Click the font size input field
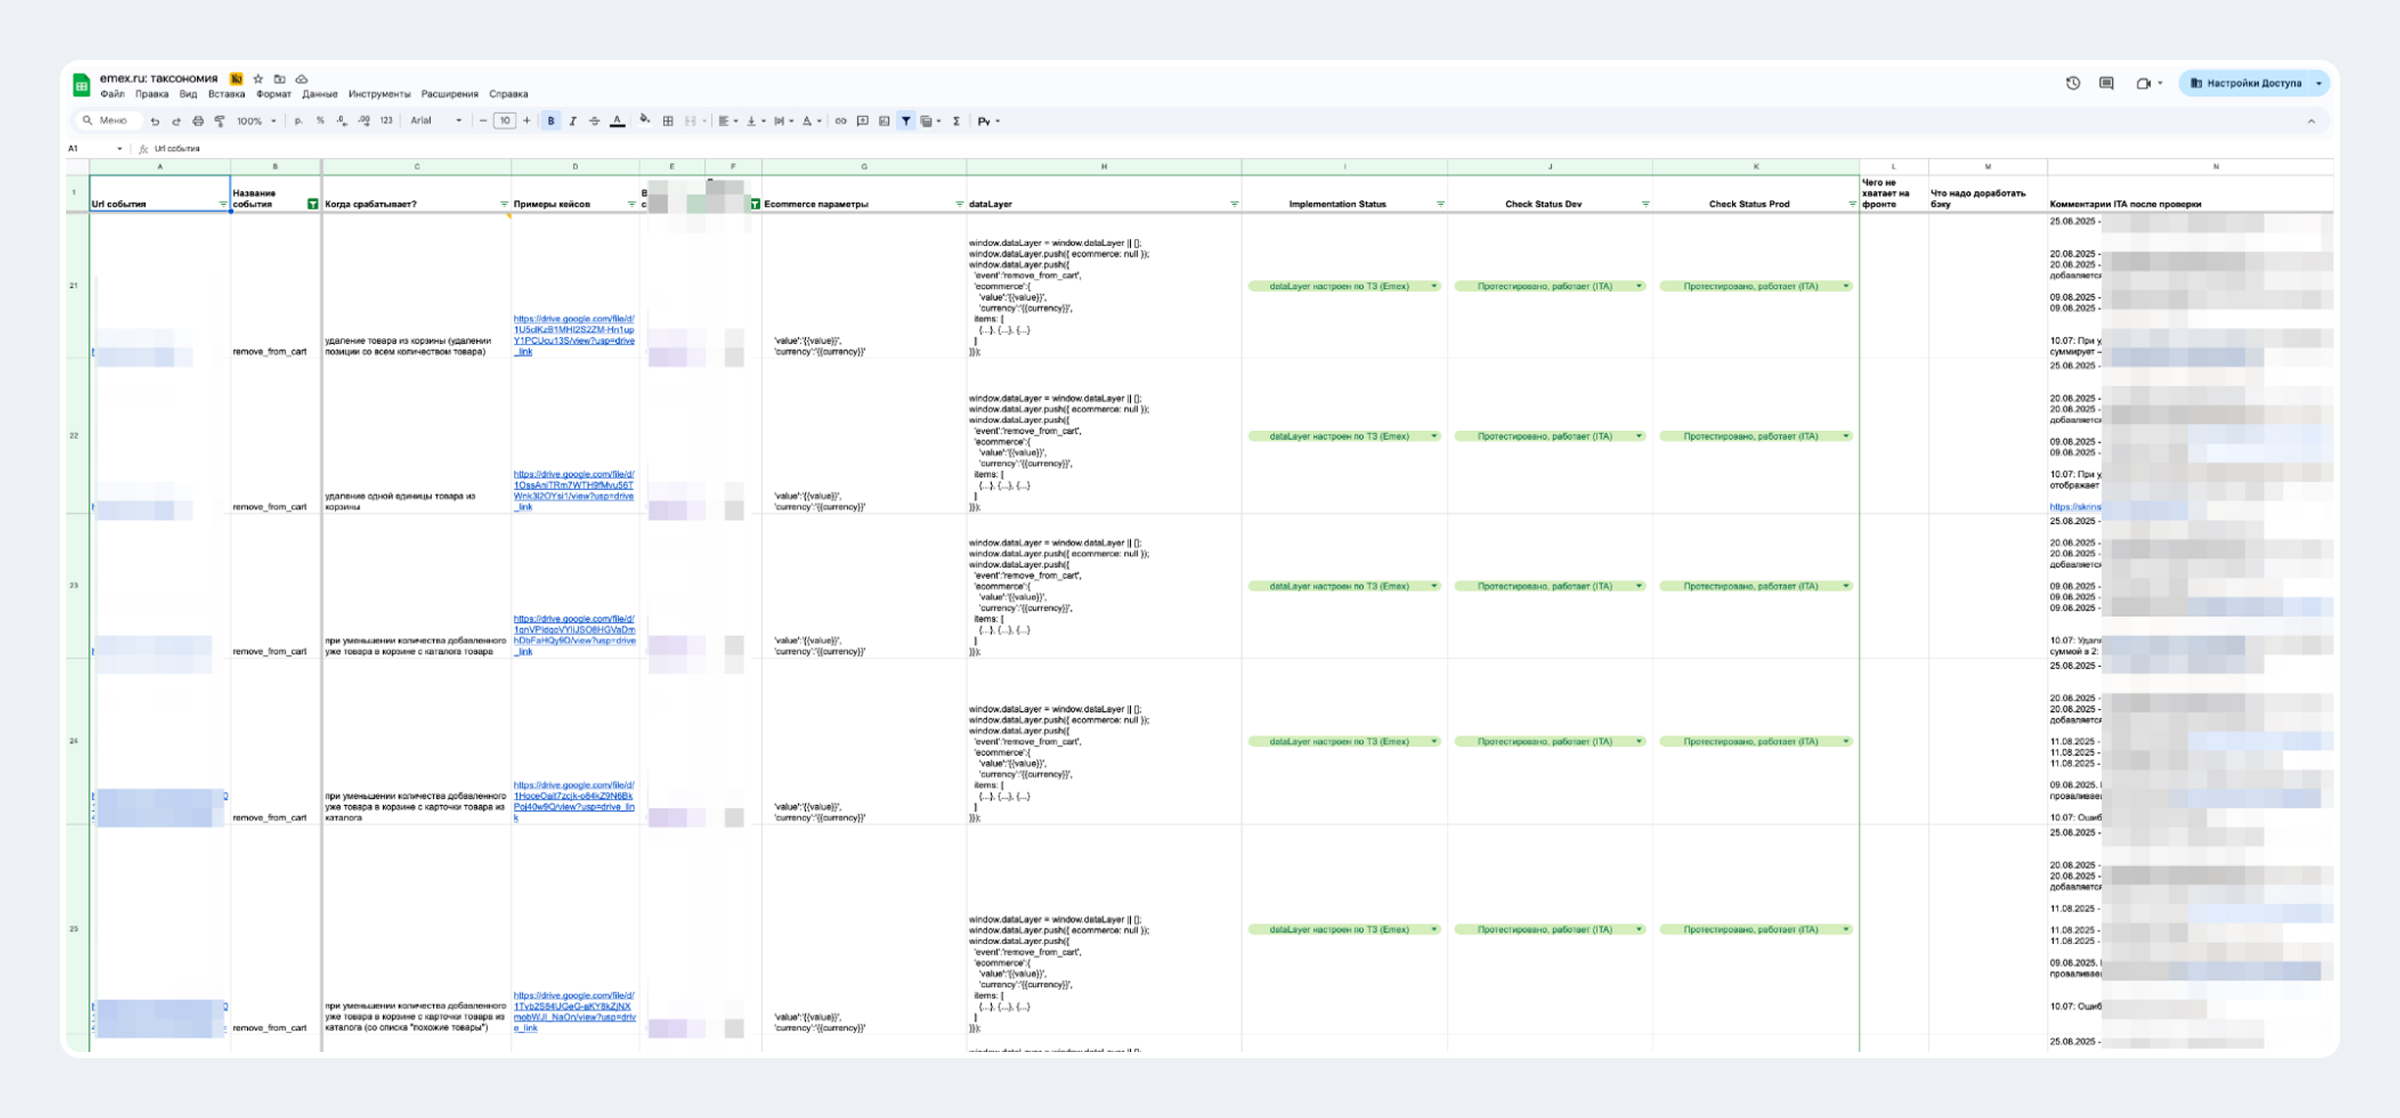2400x1118 pixels. click(x=505, y=121)
